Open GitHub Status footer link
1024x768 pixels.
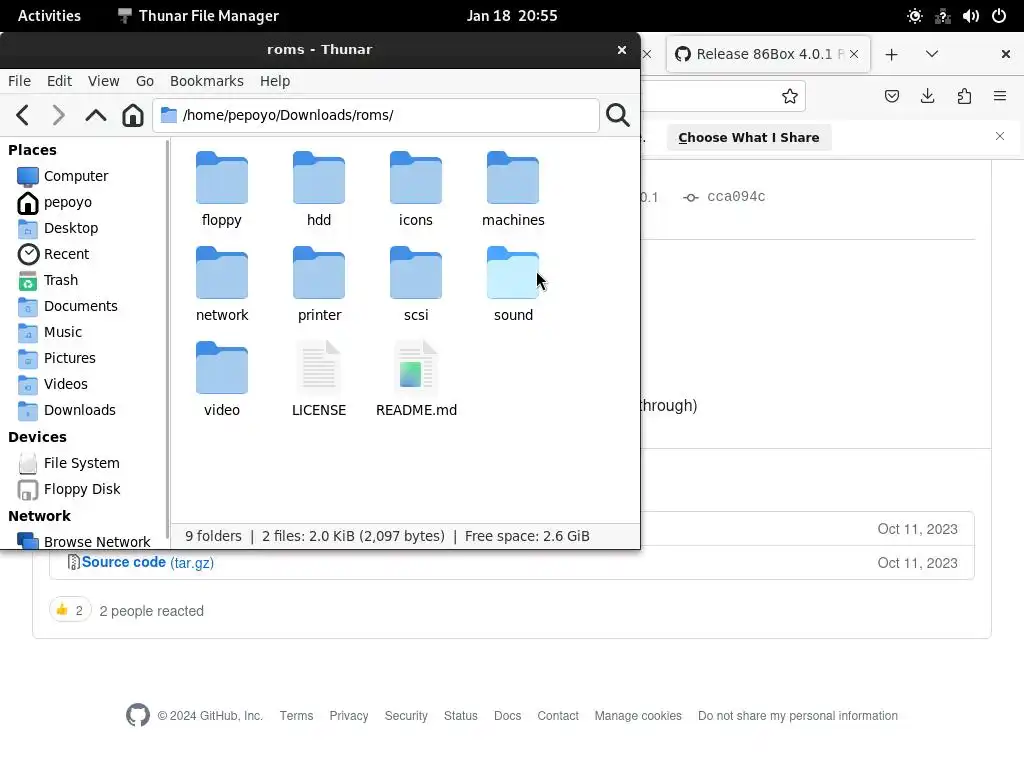pos(461,716)
